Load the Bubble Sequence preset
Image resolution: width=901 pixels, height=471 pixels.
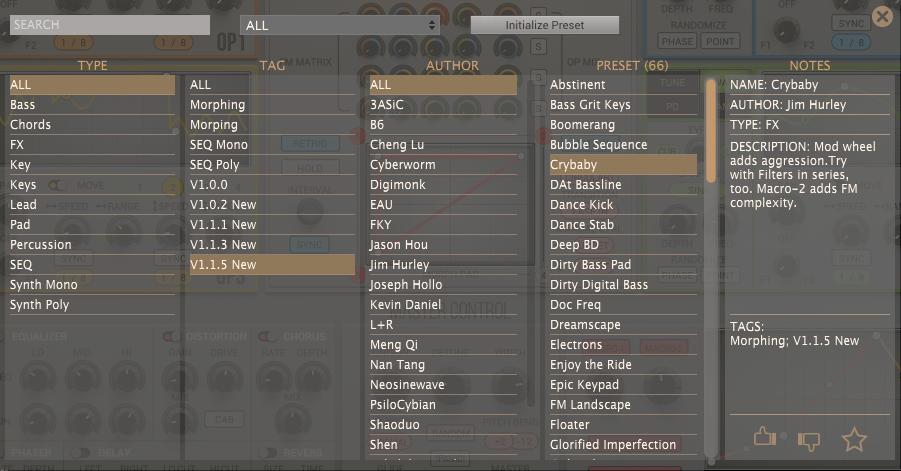(x=623, y=145)
